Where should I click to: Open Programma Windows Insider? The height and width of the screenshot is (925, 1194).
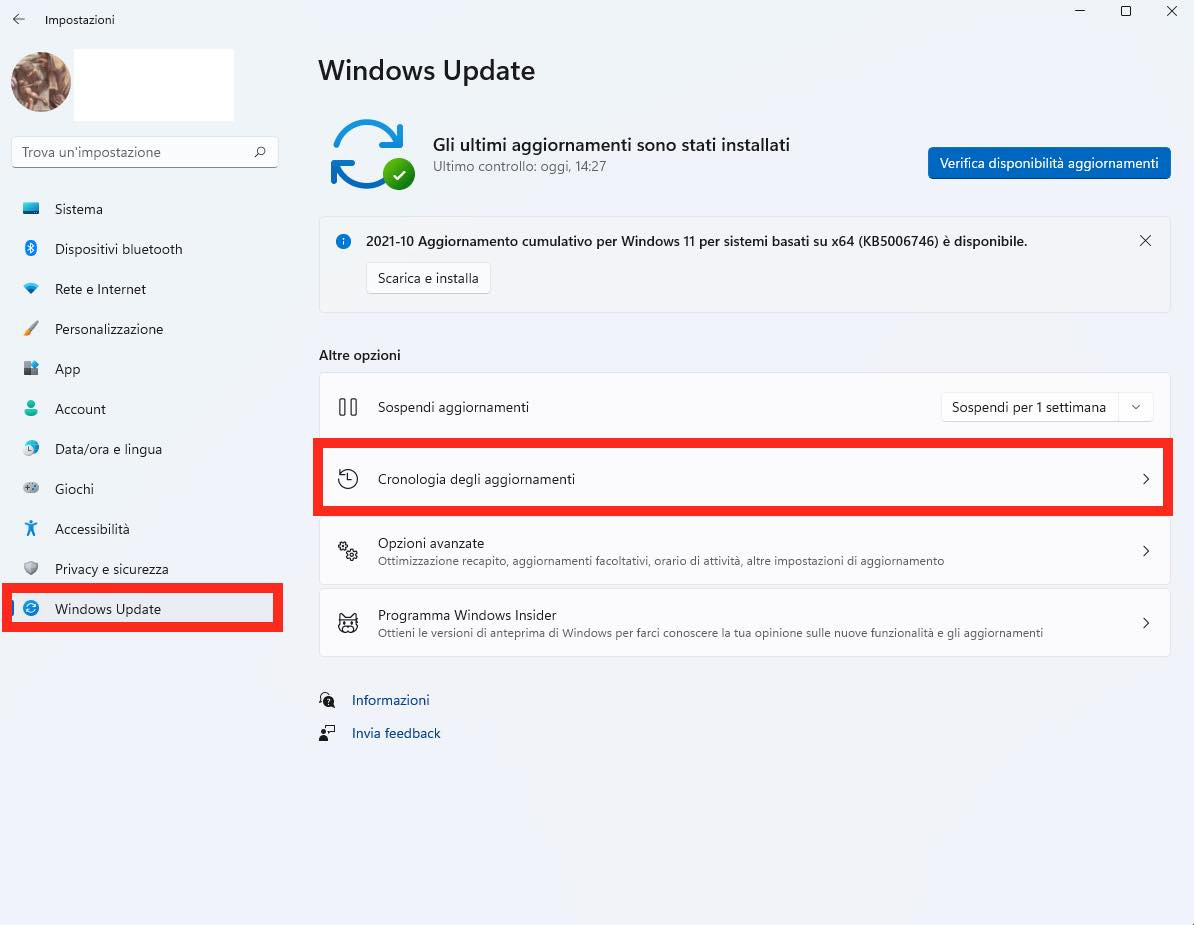(744, 623)
